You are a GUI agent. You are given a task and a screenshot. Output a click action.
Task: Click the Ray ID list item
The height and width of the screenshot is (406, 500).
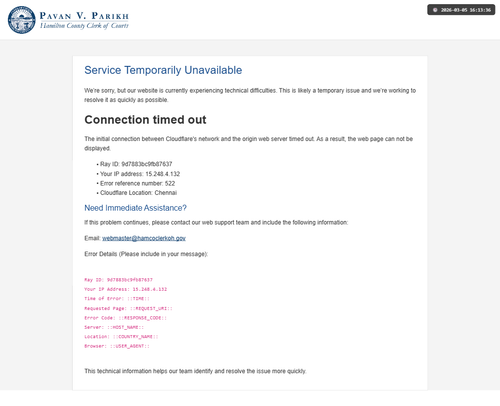pos(136,164)
